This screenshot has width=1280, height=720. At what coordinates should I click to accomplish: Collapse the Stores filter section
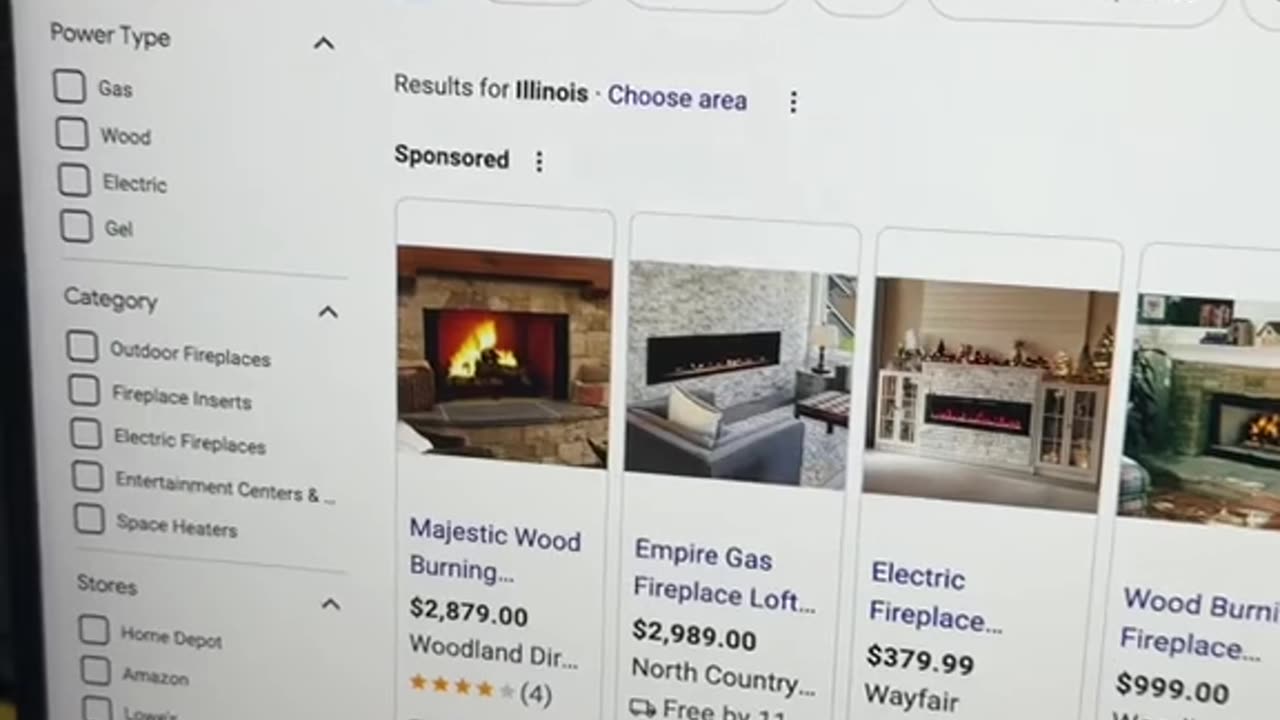coord(330,604)
